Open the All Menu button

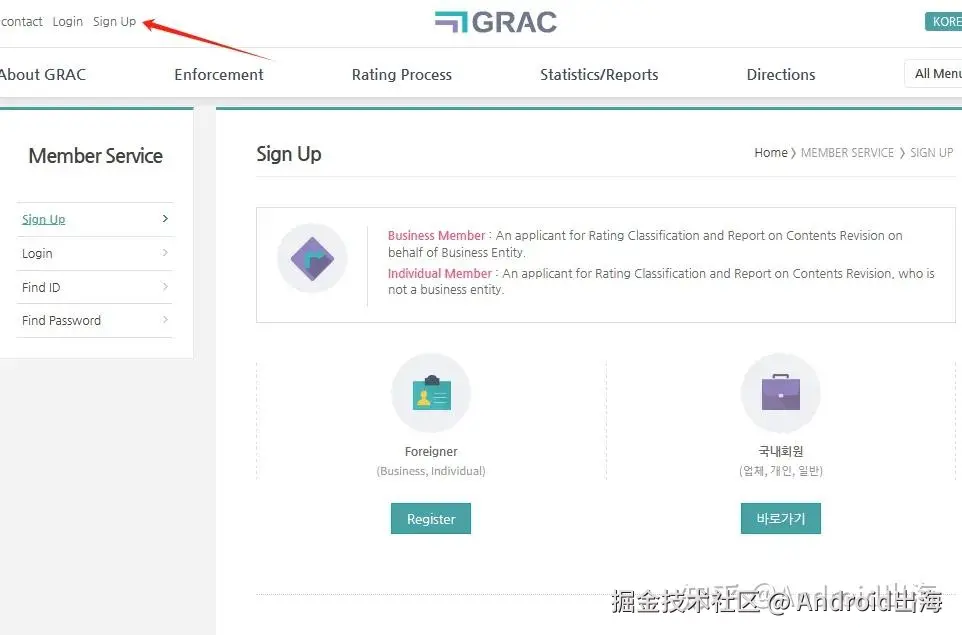pyautogui.click(x=934, y=74)
